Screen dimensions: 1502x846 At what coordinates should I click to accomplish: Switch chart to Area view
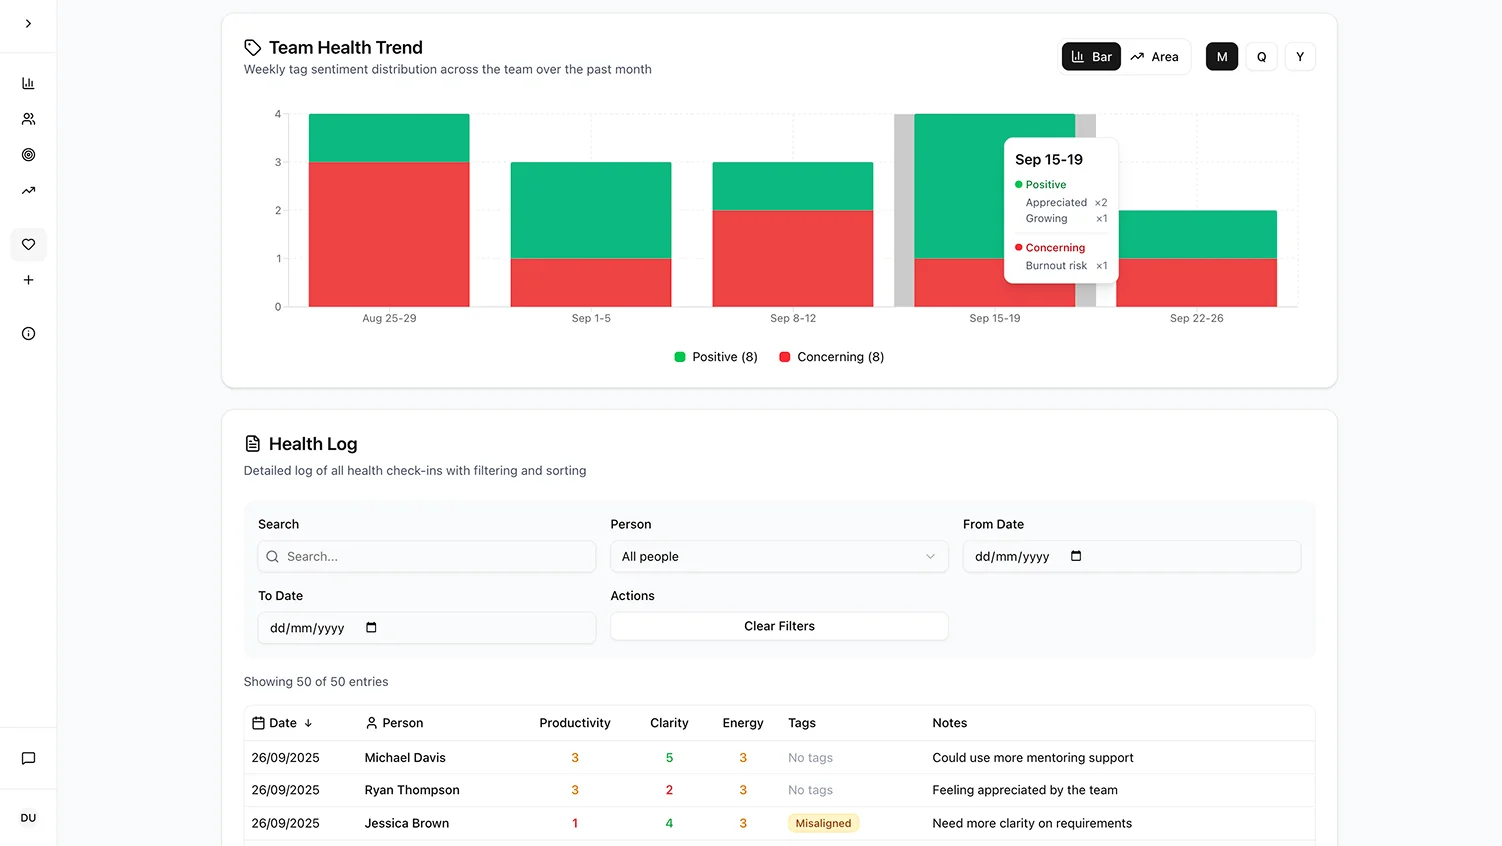[1154, 57]
